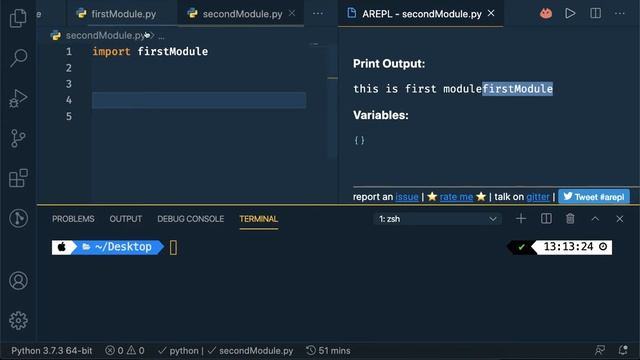640x360 pixels.
Task: Split the terminal panel
Action: click(546, 219)
